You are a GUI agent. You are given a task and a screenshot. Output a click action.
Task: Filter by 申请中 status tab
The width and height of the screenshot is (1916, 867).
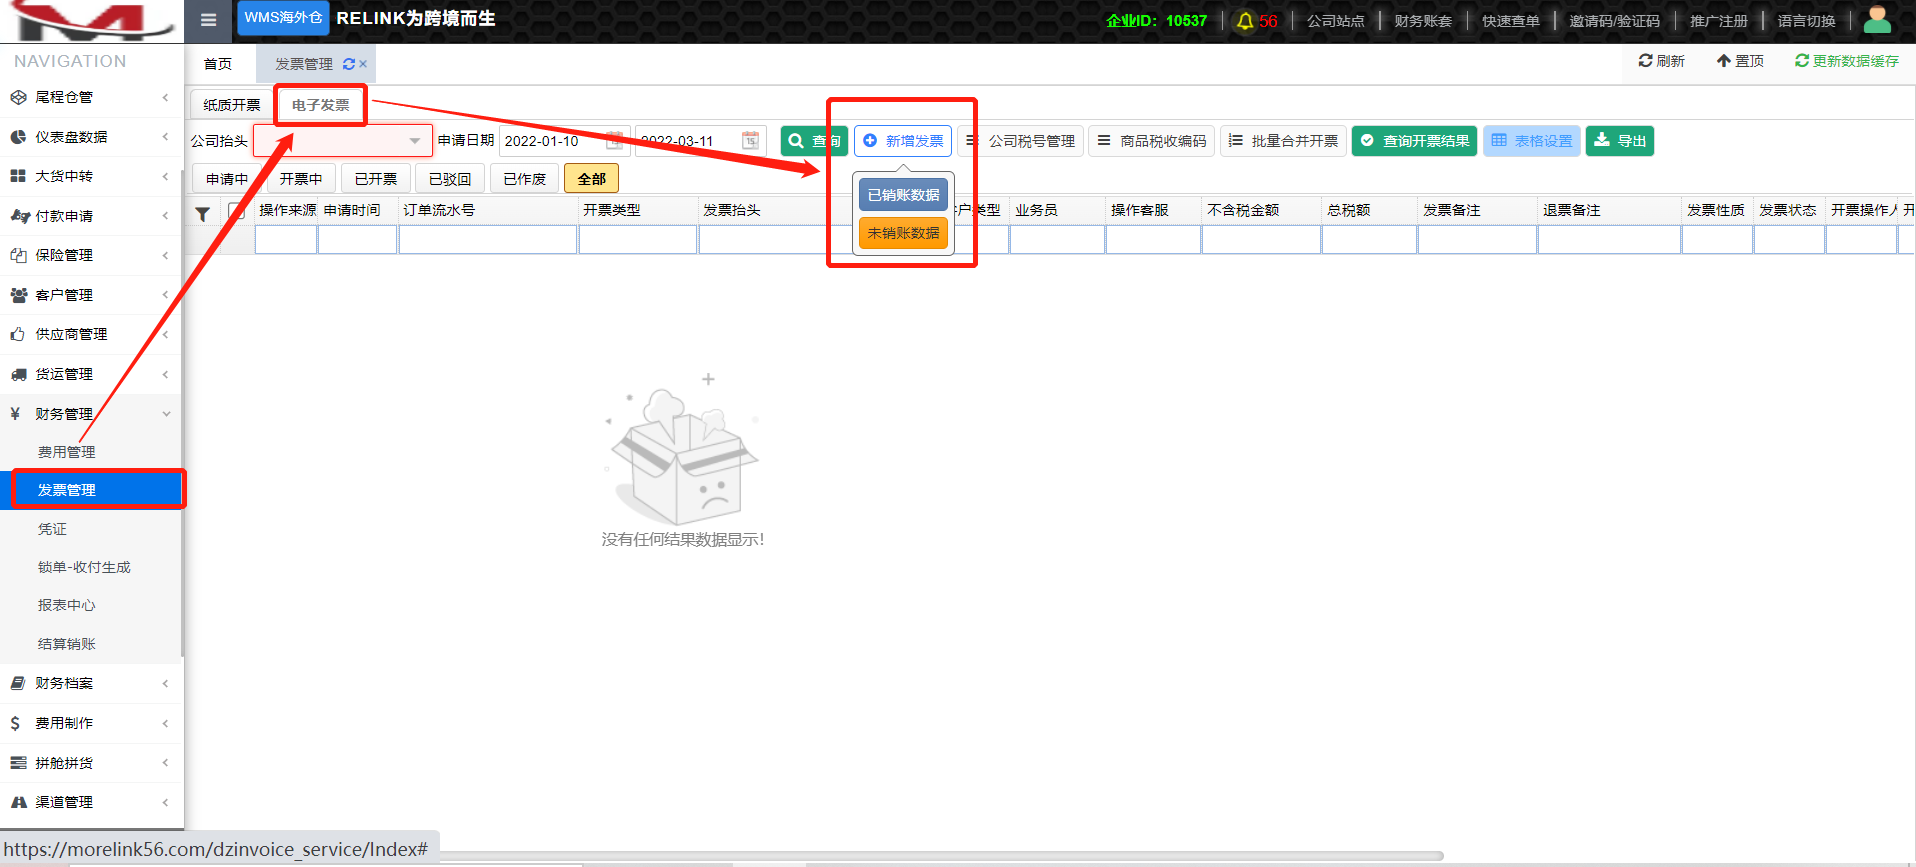[x=227, y=179]
